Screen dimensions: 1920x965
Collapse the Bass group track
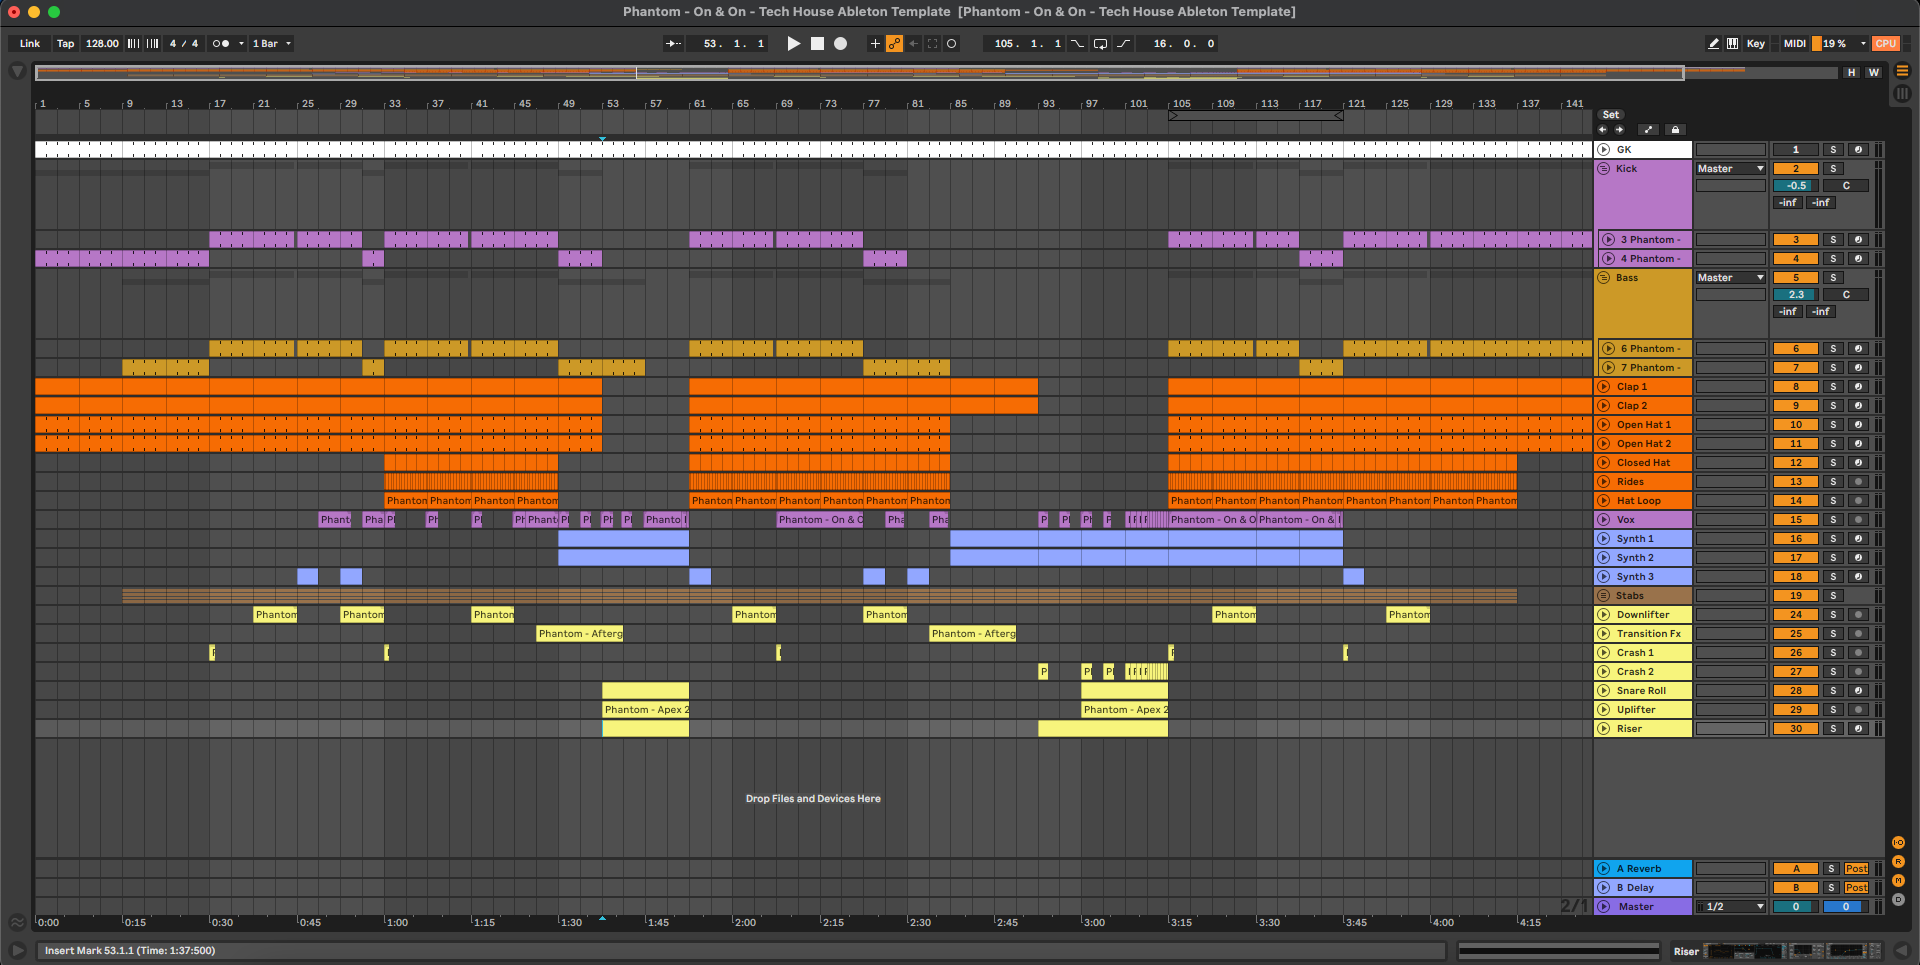(x=1604, y=278)
